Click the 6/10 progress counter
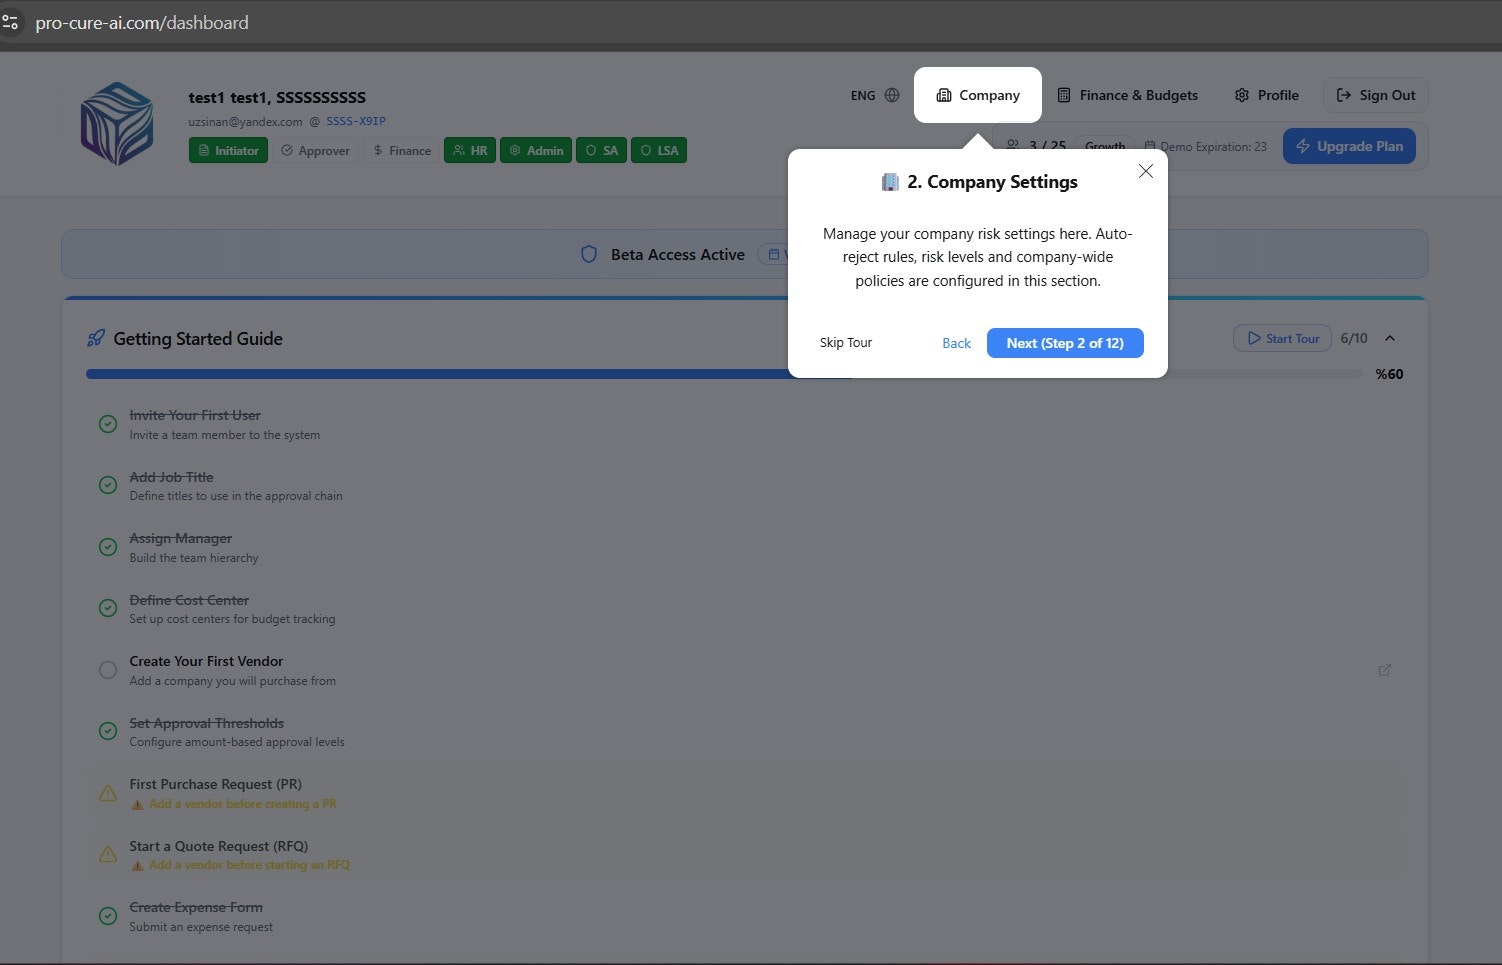 coord(1354,338)
